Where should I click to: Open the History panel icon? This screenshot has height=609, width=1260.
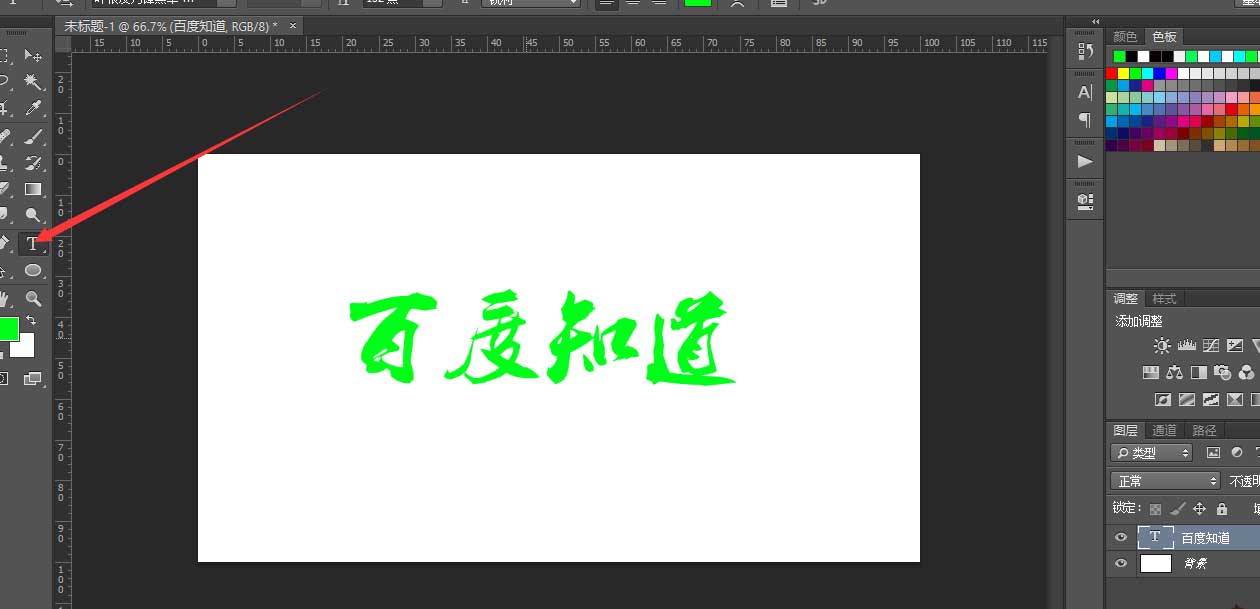pos(1085,51)
